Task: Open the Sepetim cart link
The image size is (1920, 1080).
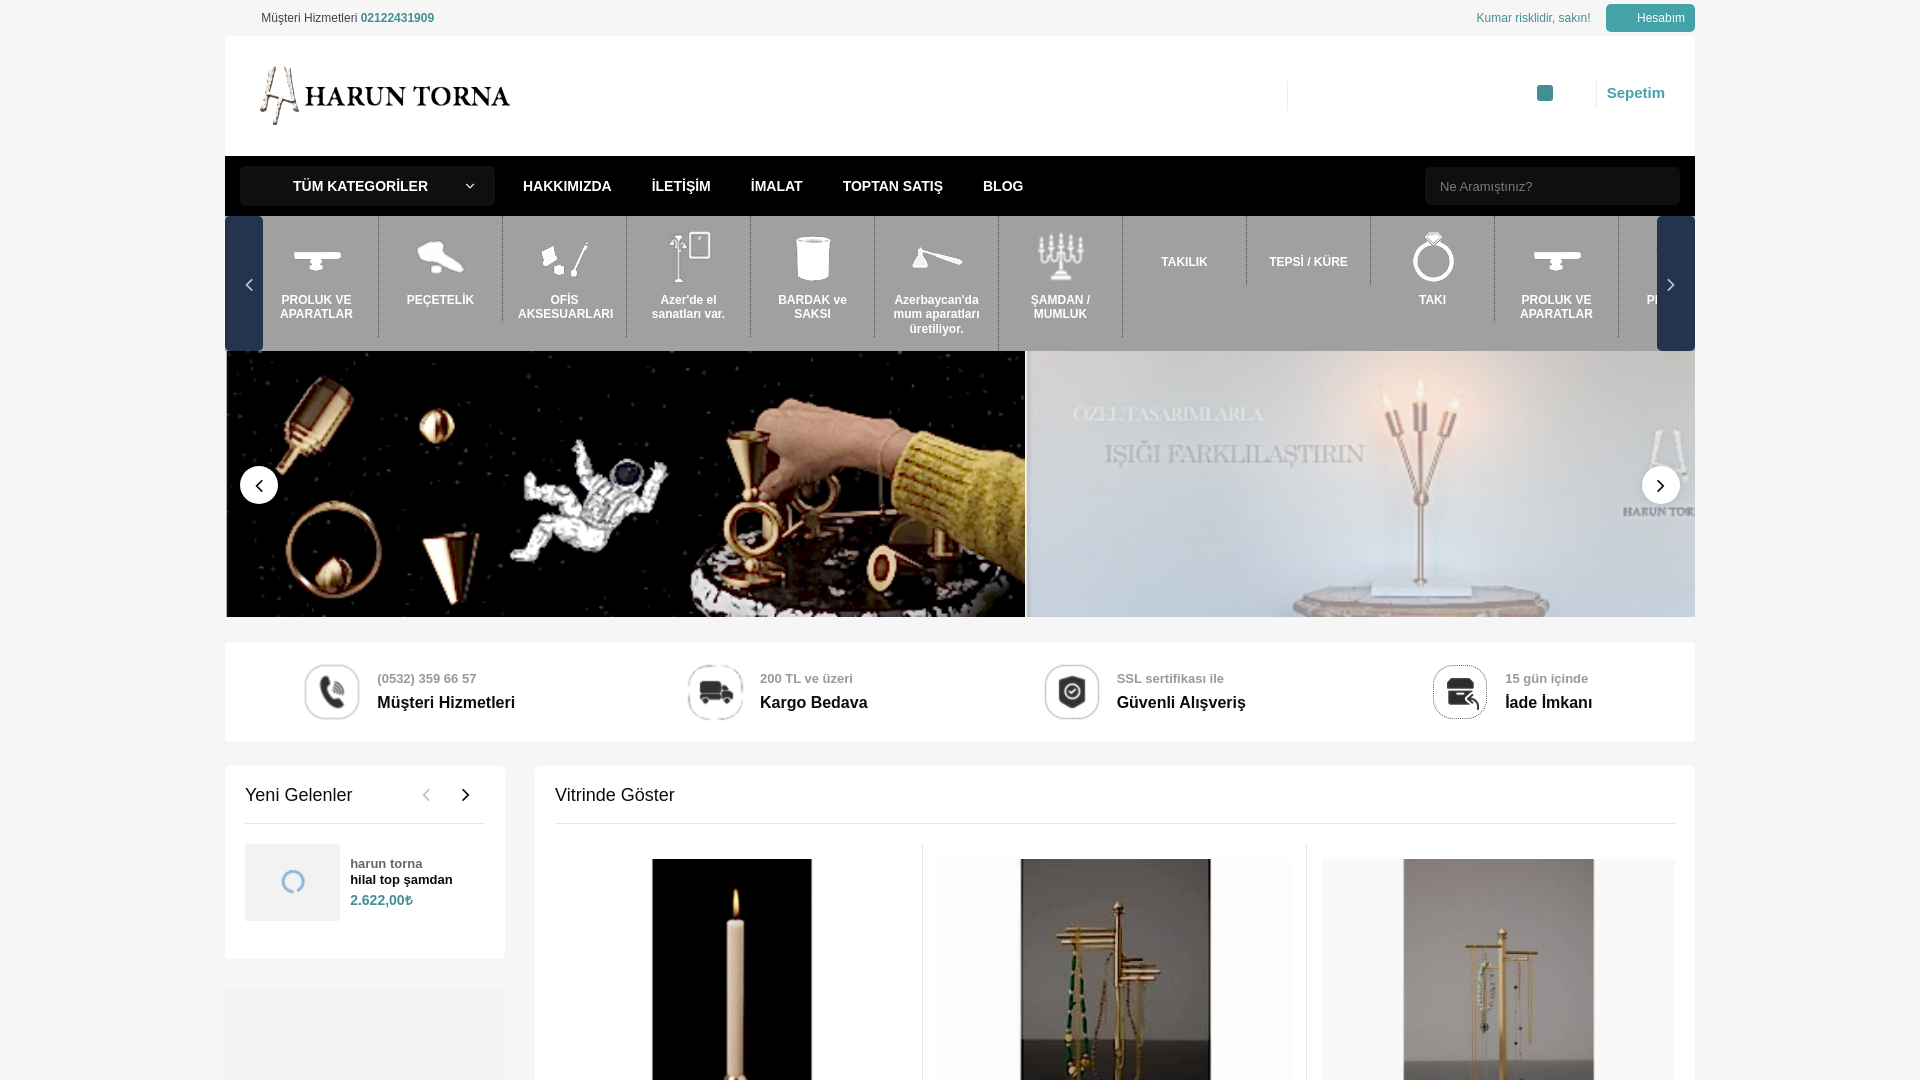Action: tap(1635, 93)
